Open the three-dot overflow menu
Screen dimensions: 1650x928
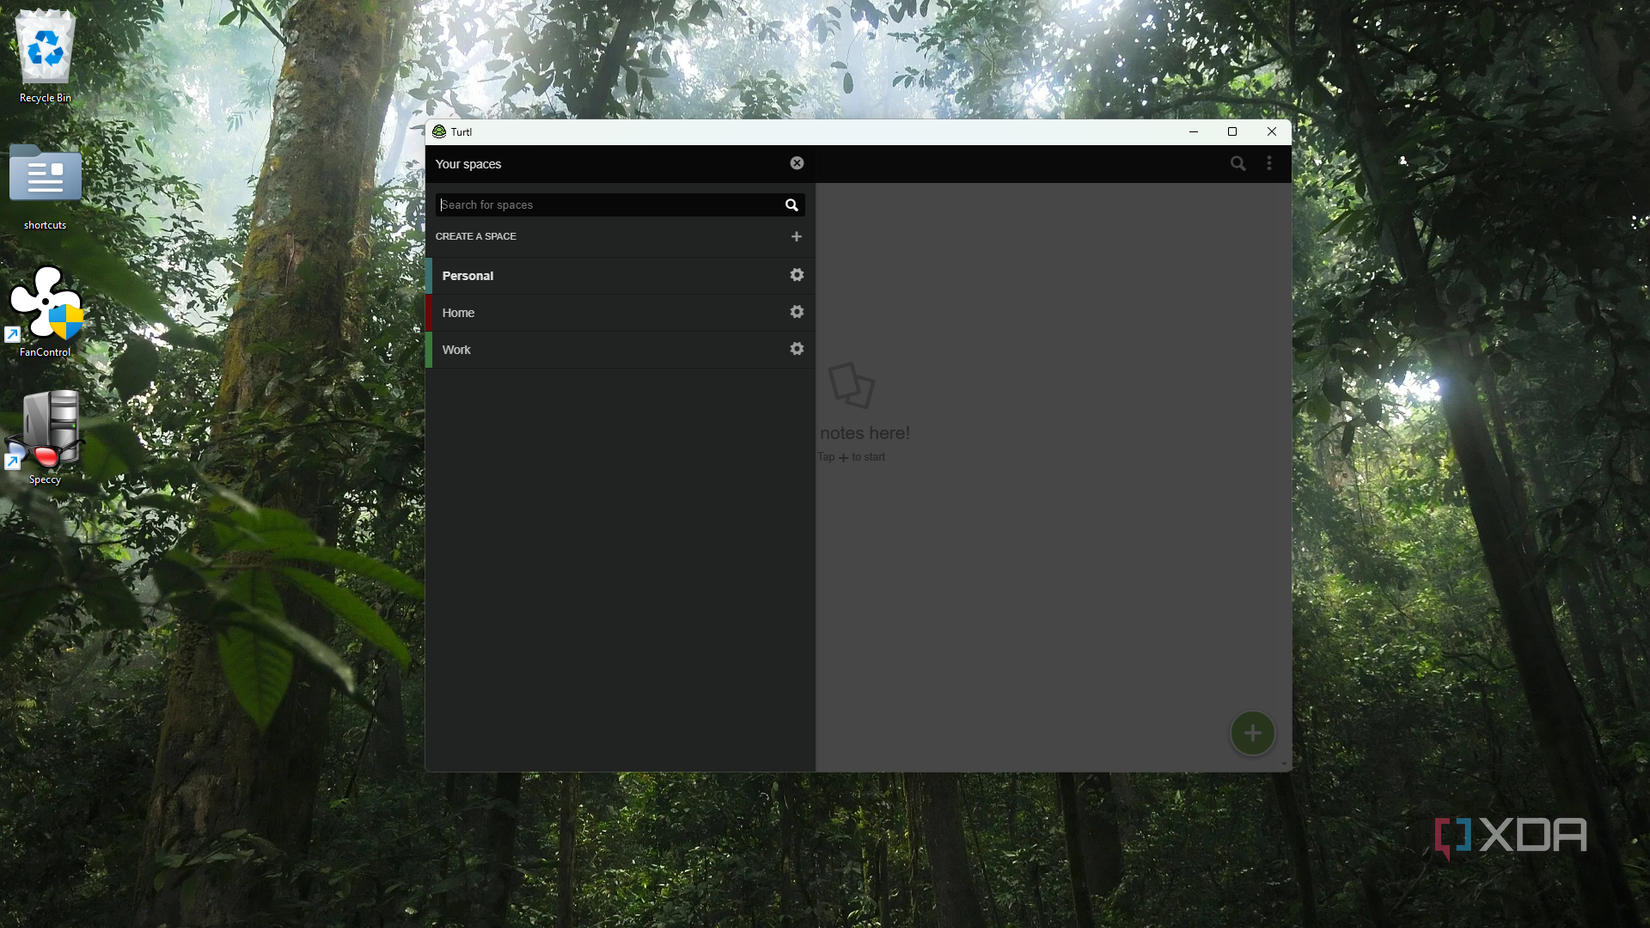(x=1269, y=163)
